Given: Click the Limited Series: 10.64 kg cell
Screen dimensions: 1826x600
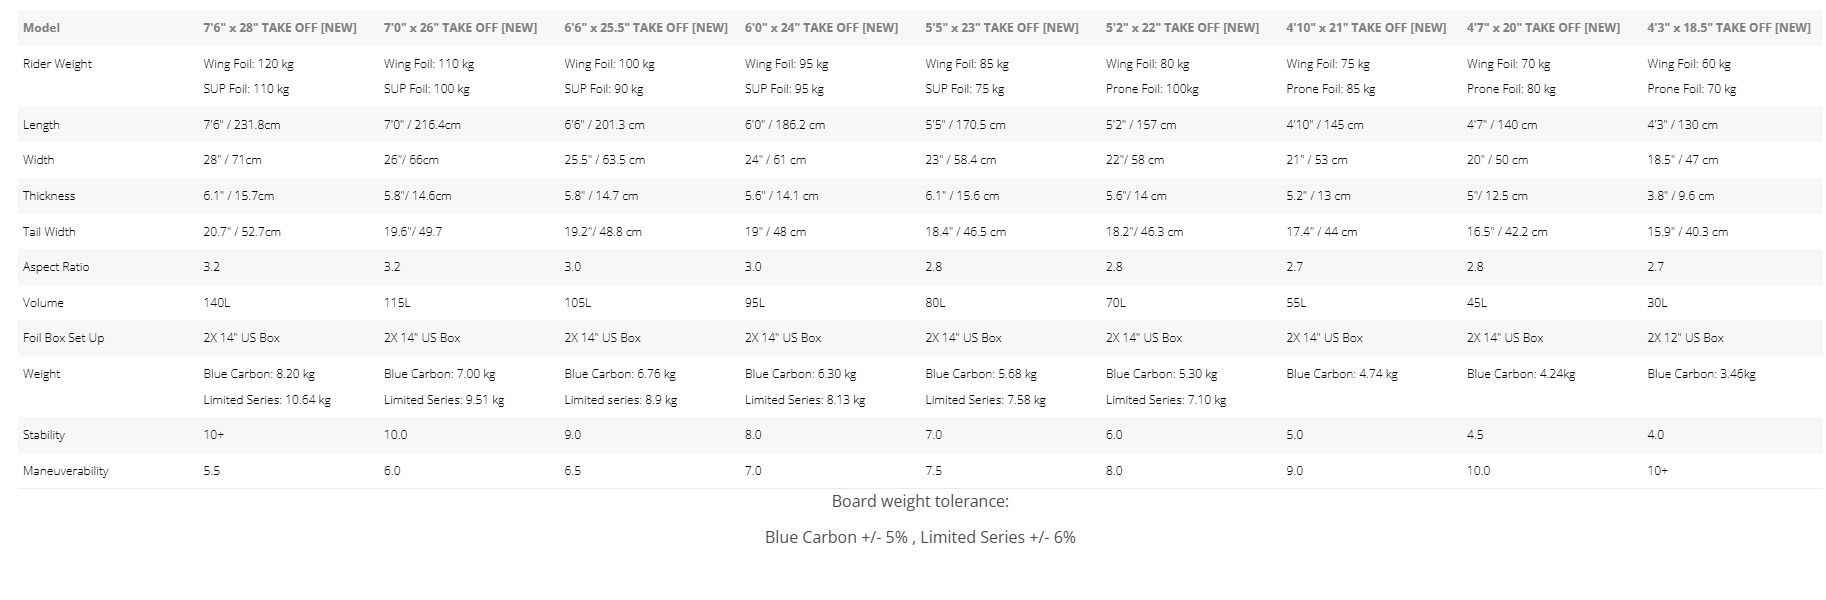Looking at the screenshot, I should point(267,400).
